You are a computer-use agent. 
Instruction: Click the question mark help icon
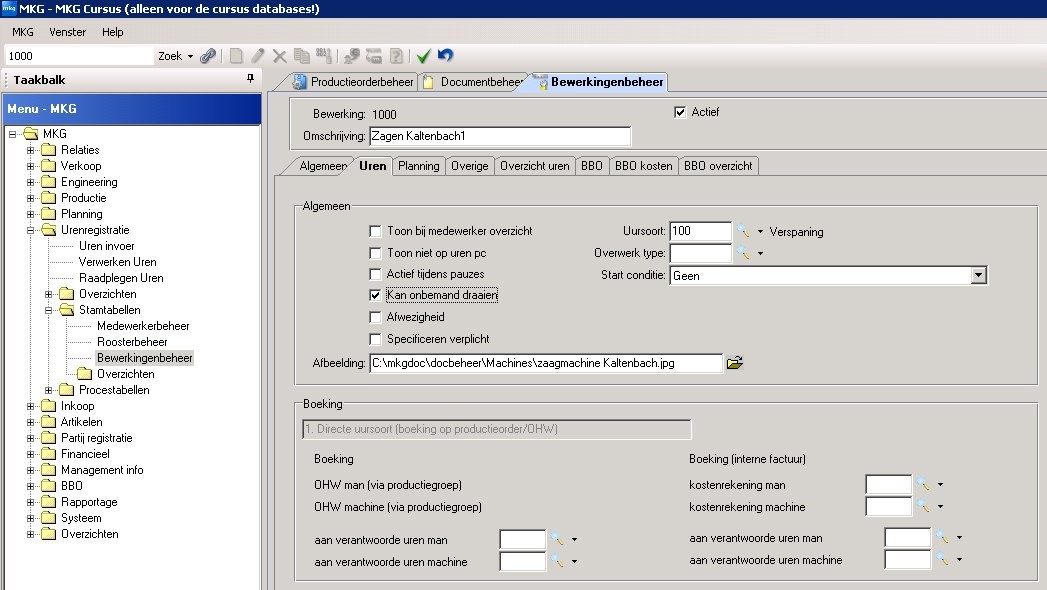pyautogui.click(x=396, y=56)
